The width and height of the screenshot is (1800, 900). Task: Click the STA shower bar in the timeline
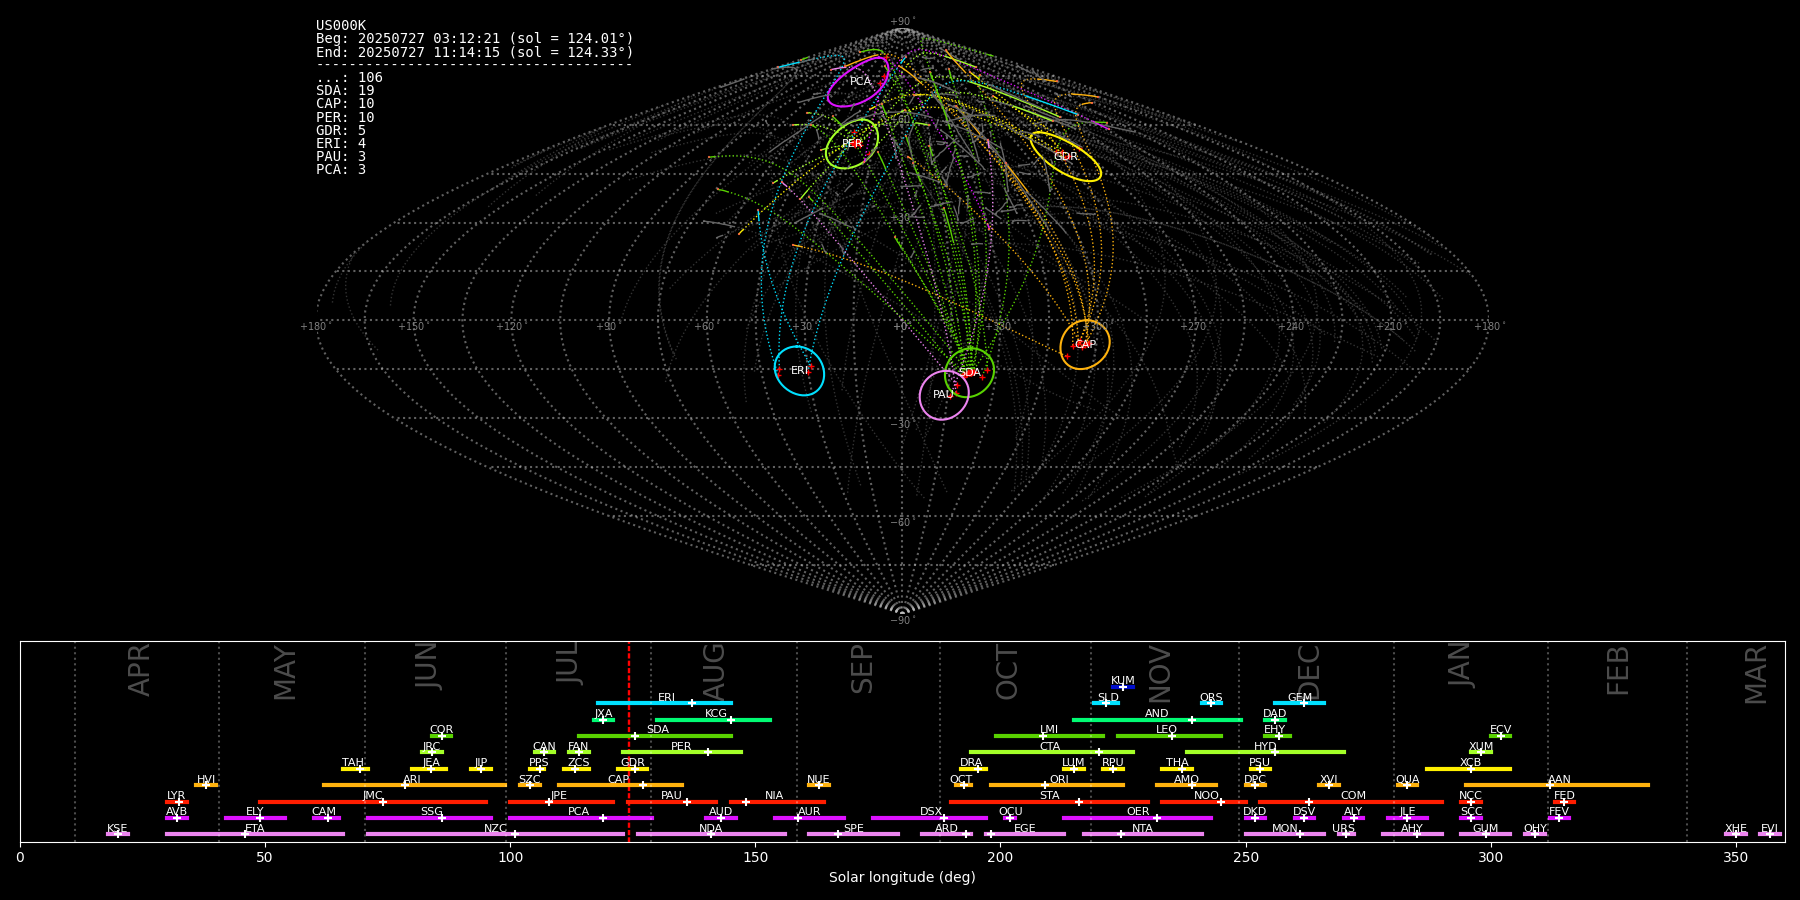(1049, 802)
